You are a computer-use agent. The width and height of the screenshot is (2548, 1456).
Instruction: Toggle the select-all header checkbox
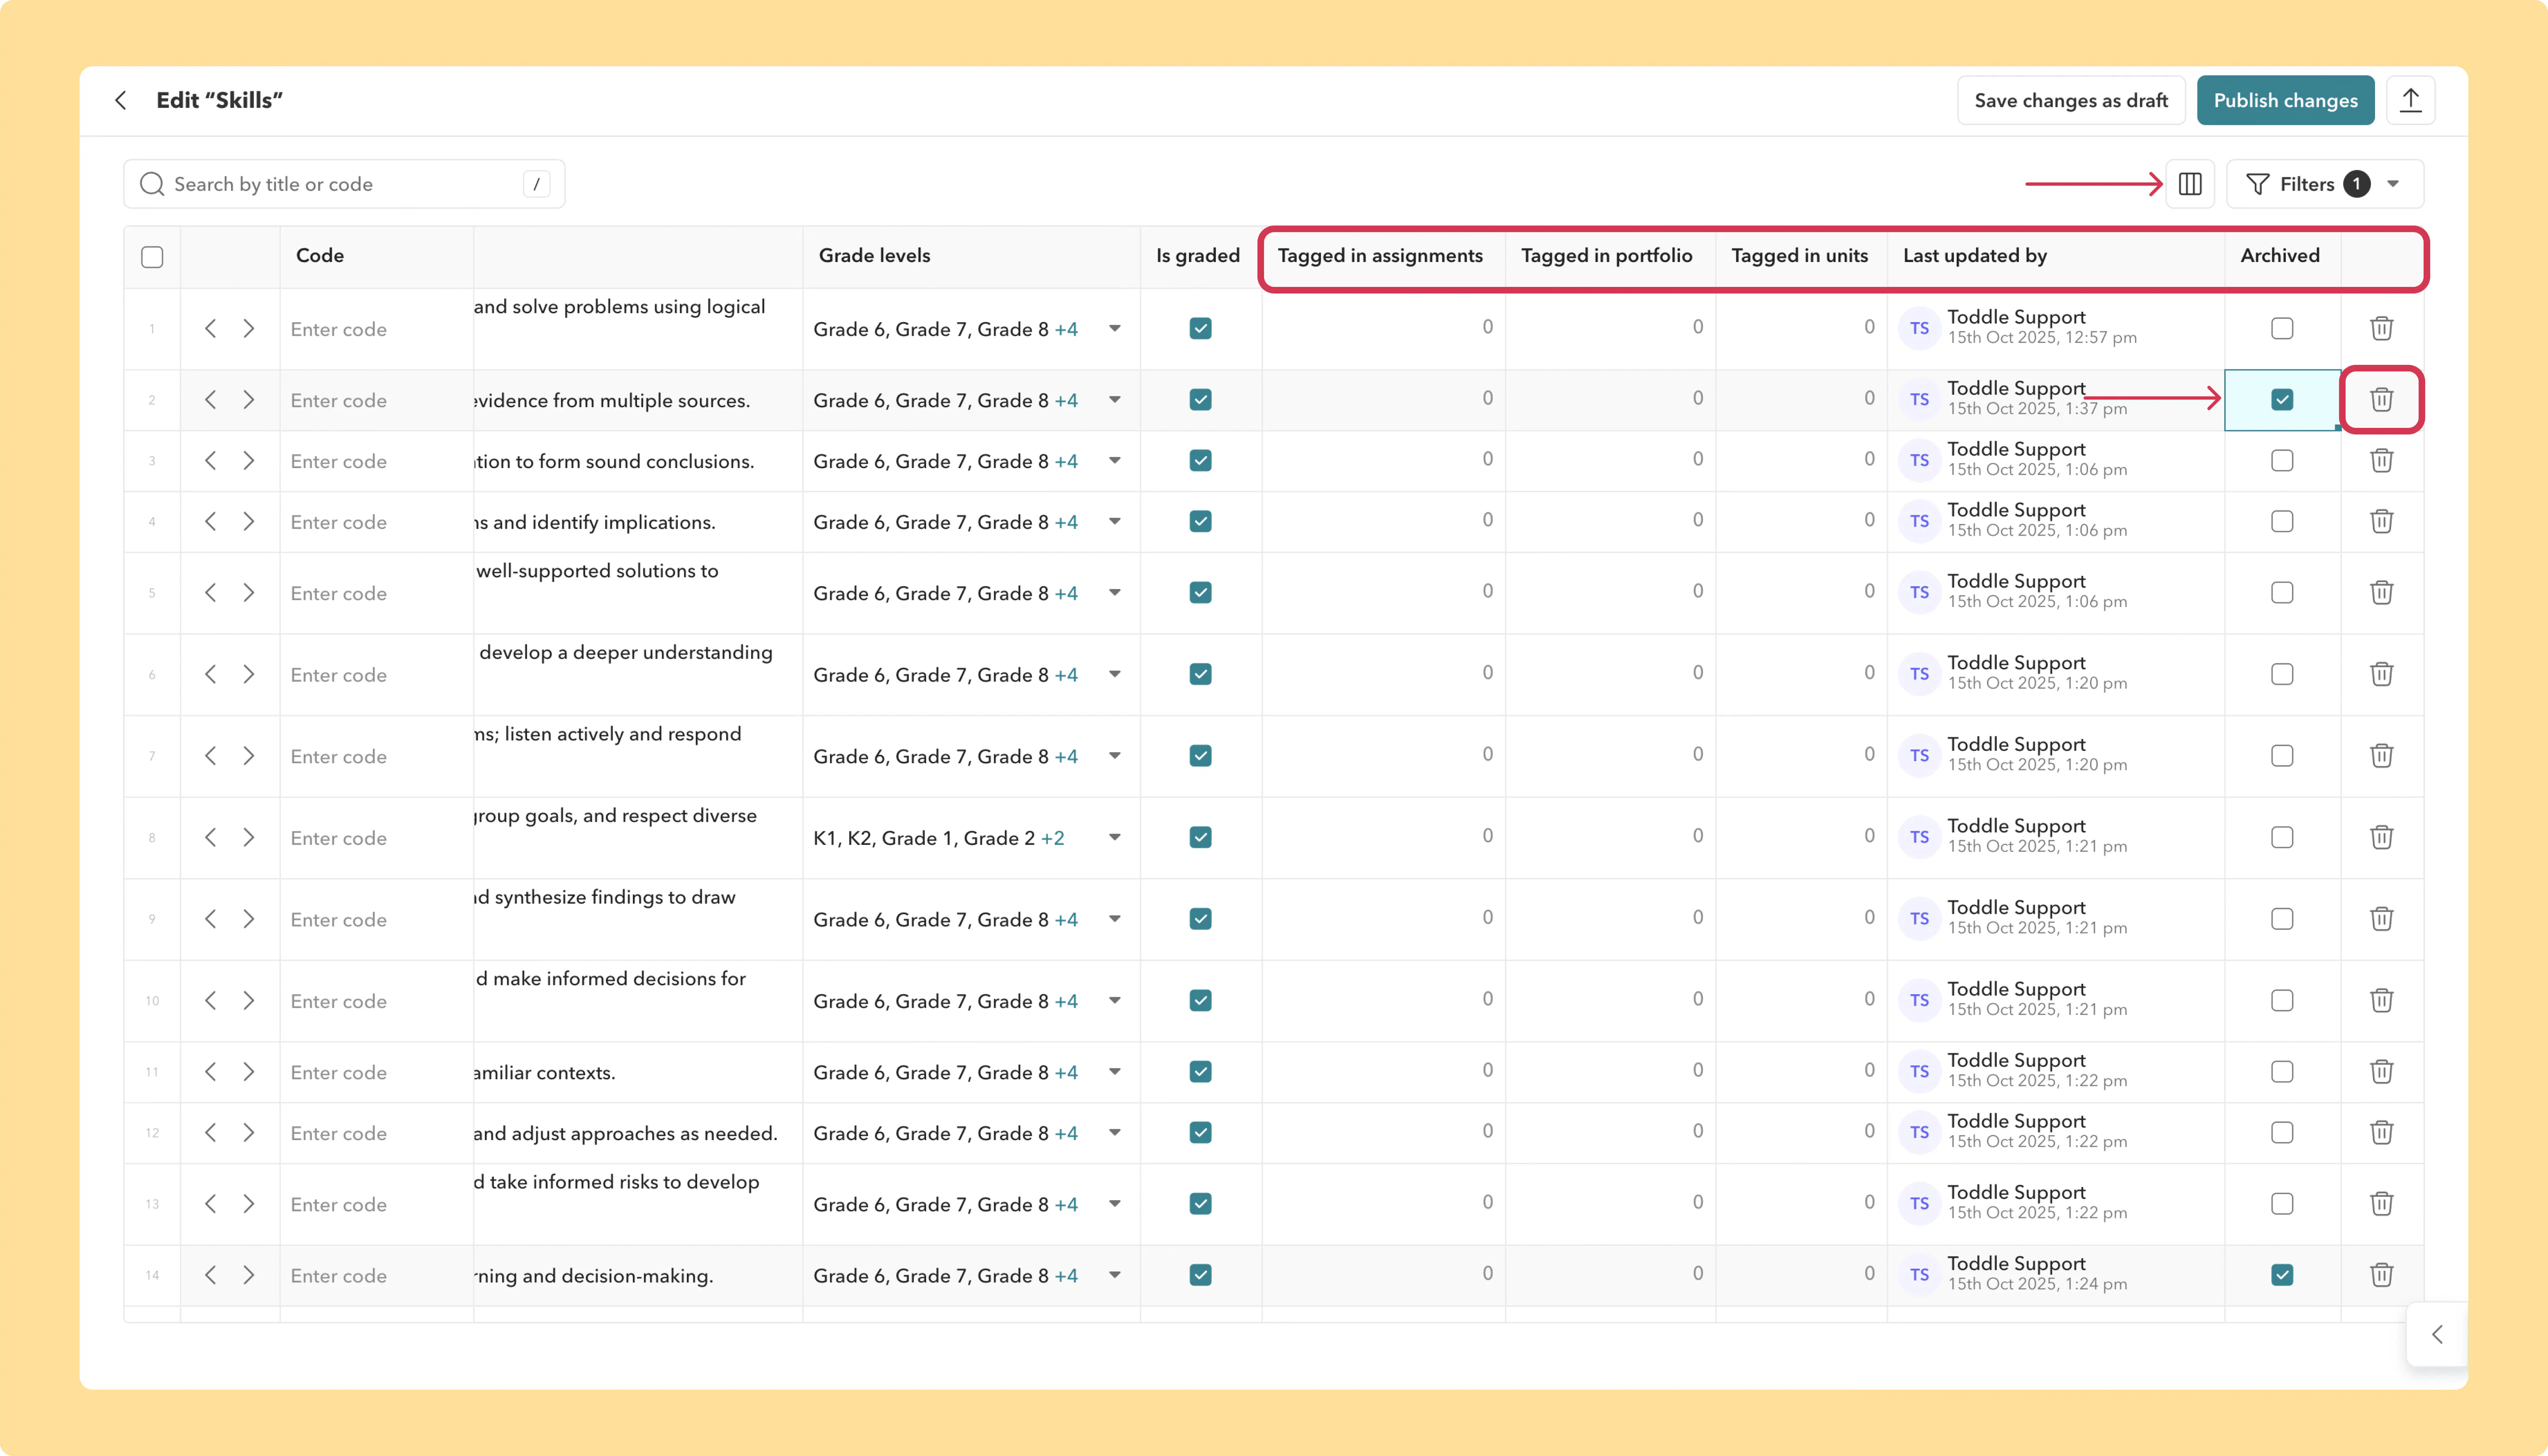click(152, 257)
